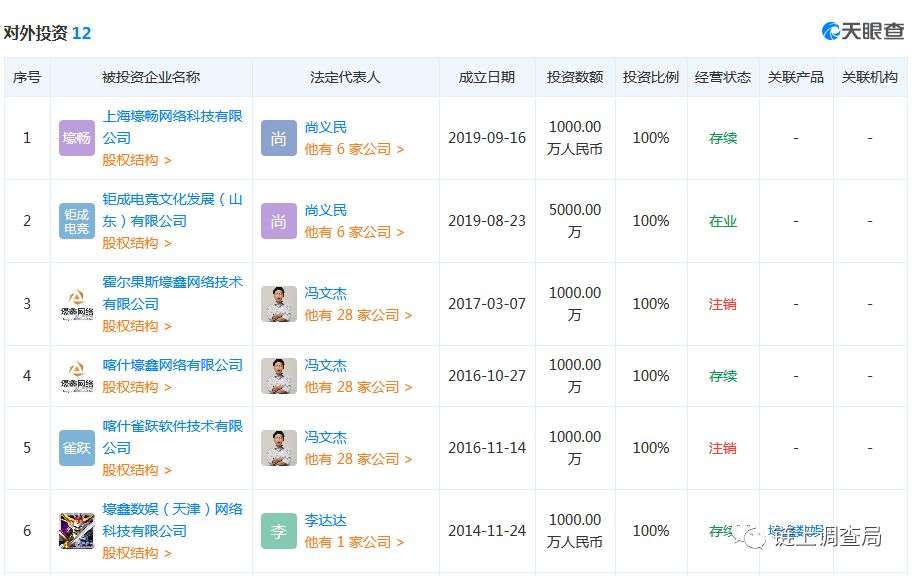Screen dimensions: 912x576
Task: Click the 天眼查 logo
Action: click(x=863, y=31)
